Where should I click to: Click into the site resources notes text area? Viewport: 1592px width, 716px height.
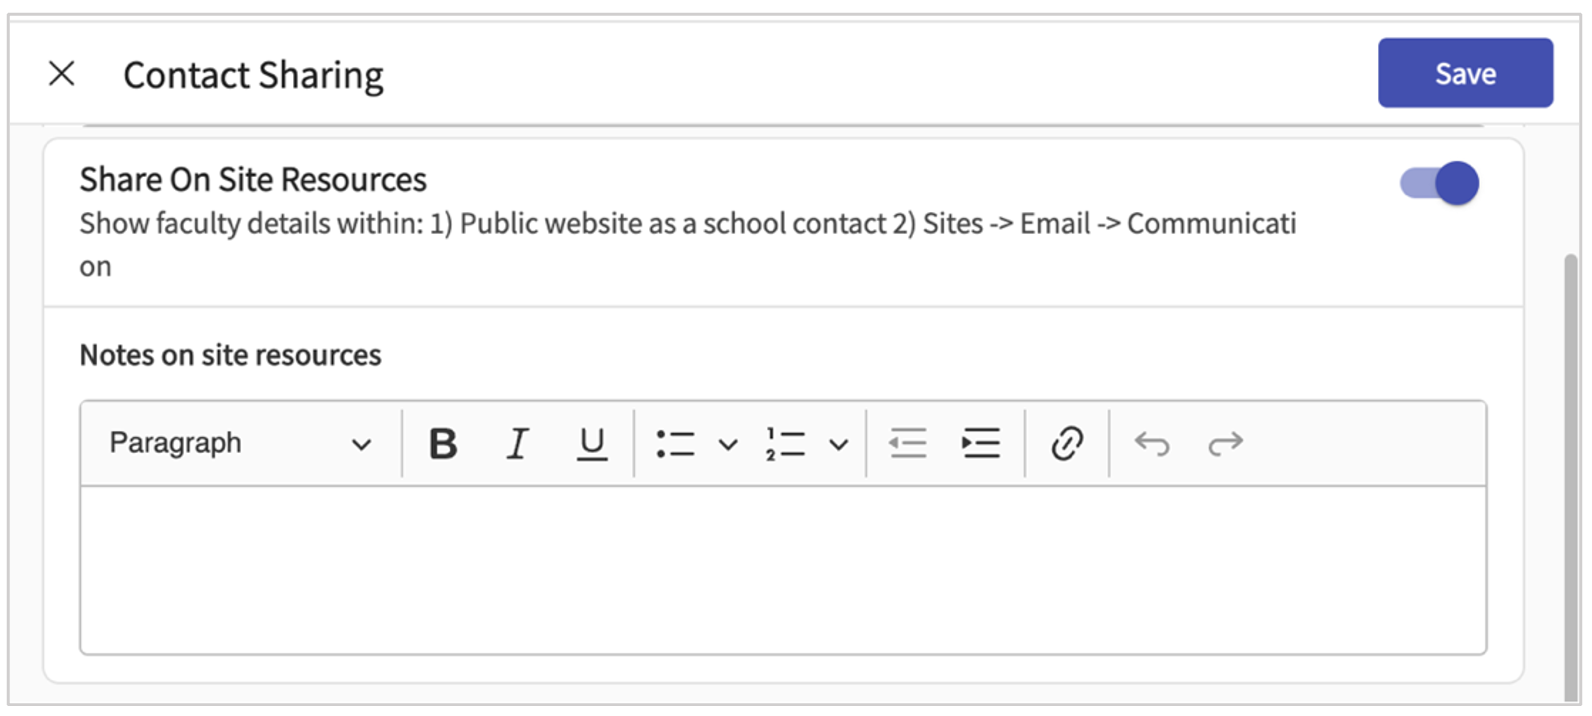click(783, 570)
